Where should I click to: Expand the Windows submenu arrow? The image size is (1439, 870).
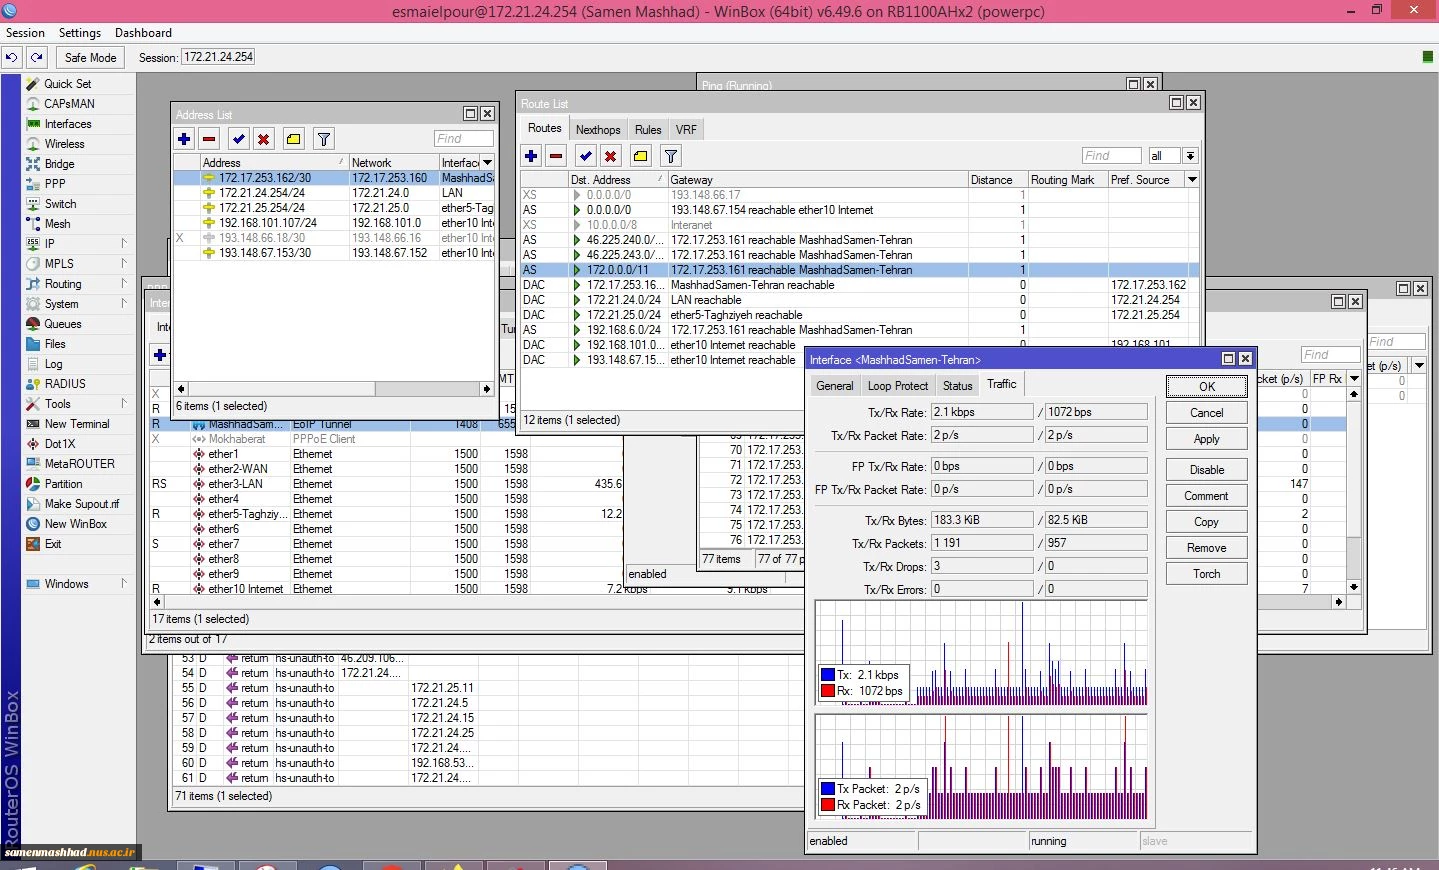[x=124, y=584]
